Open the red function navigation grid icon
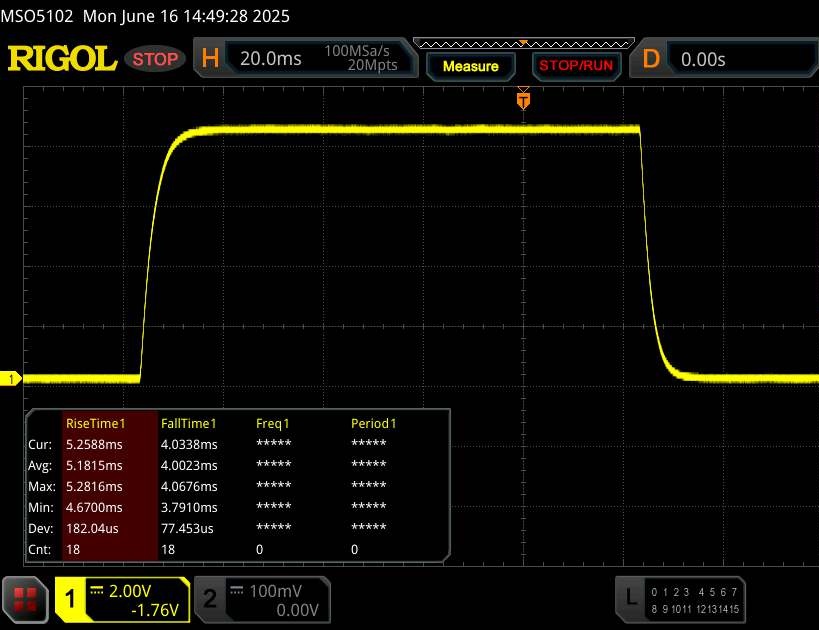Image resolution: width=819 pixels, height=630 pixels. tap(25, 600)
